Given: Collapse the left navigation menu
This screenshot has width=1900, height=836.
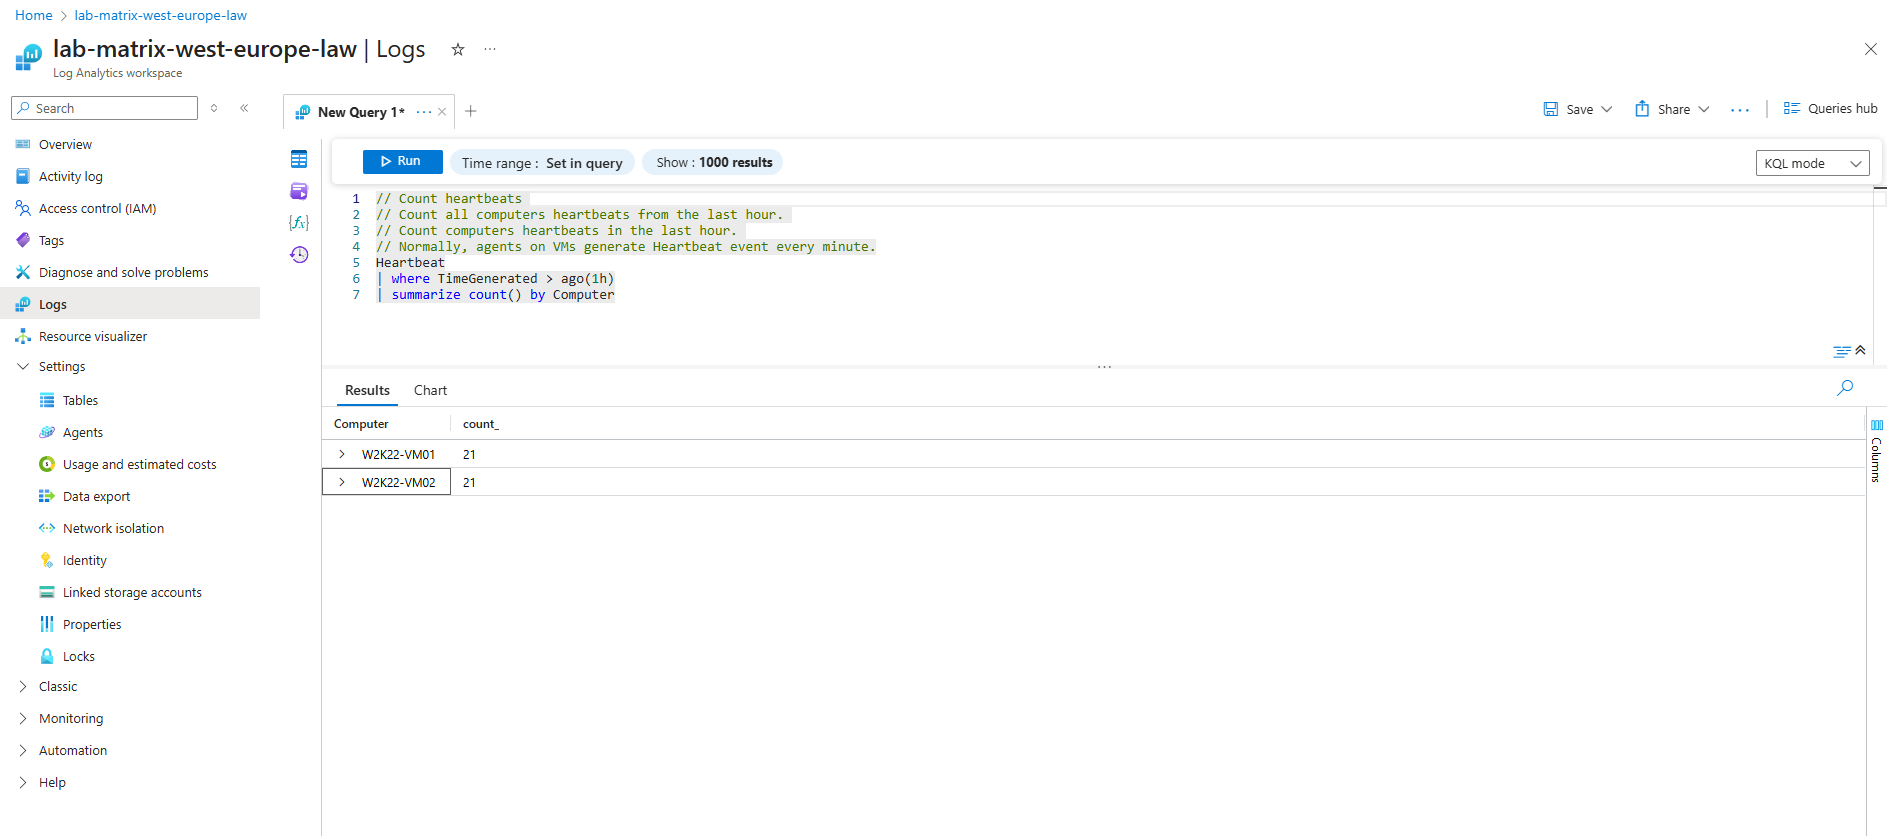Looking at the screenshot, I should 244,108.
